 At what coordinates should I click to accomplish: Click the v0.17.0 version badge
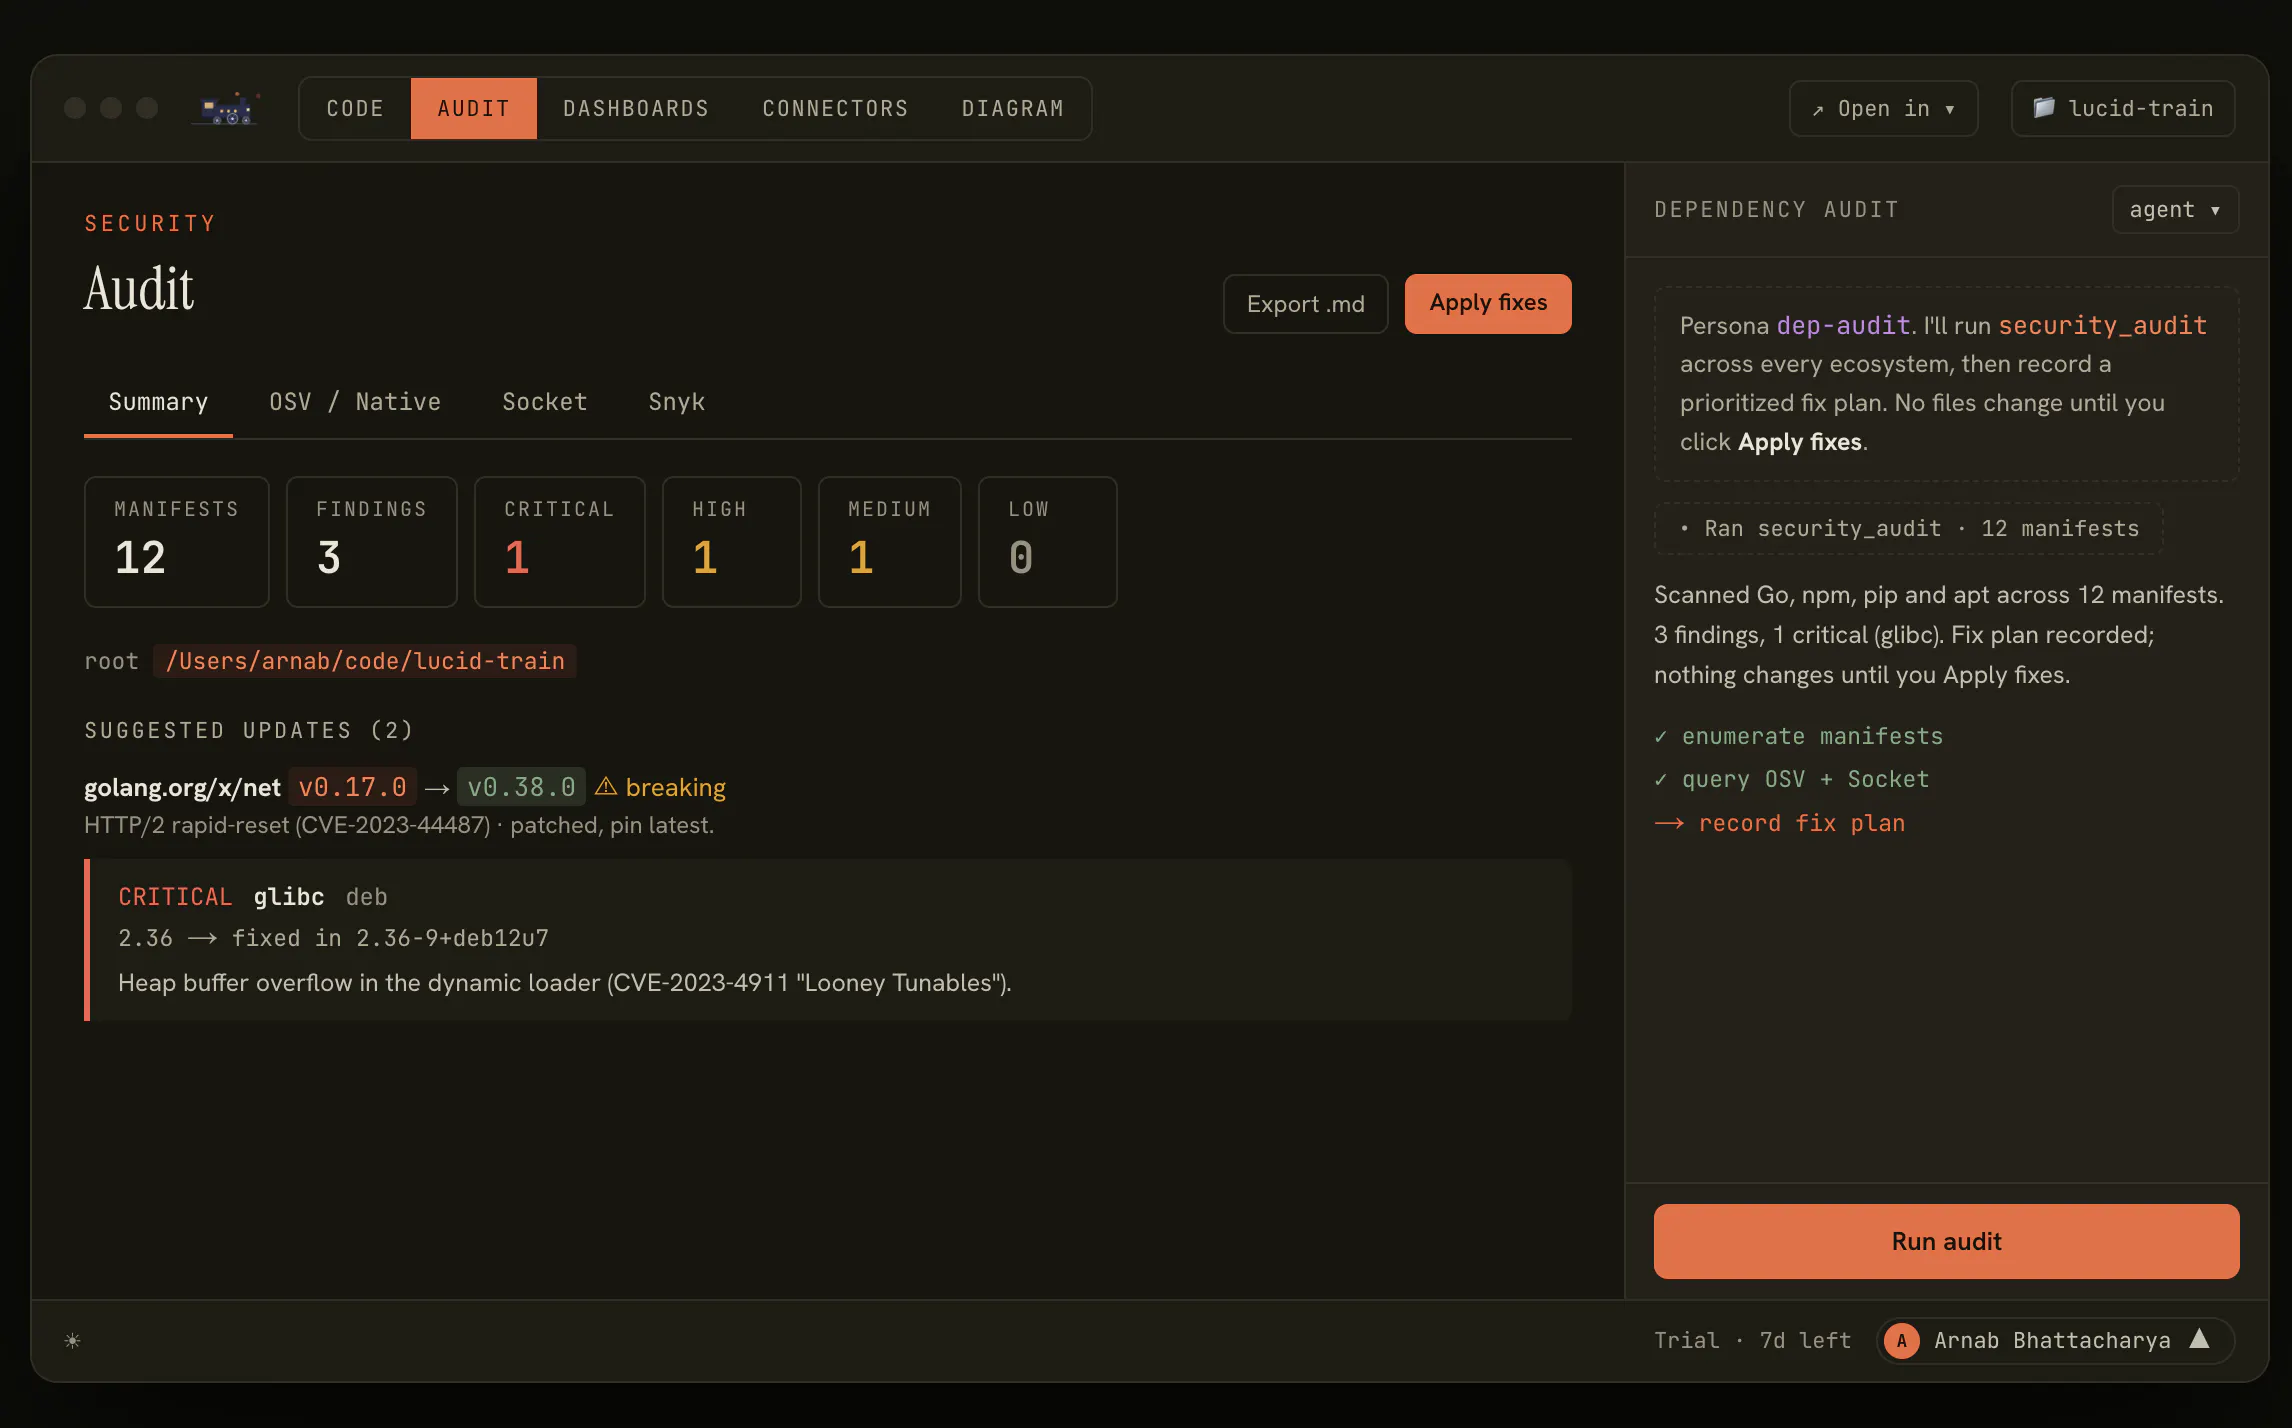click(x=352, y=787)
